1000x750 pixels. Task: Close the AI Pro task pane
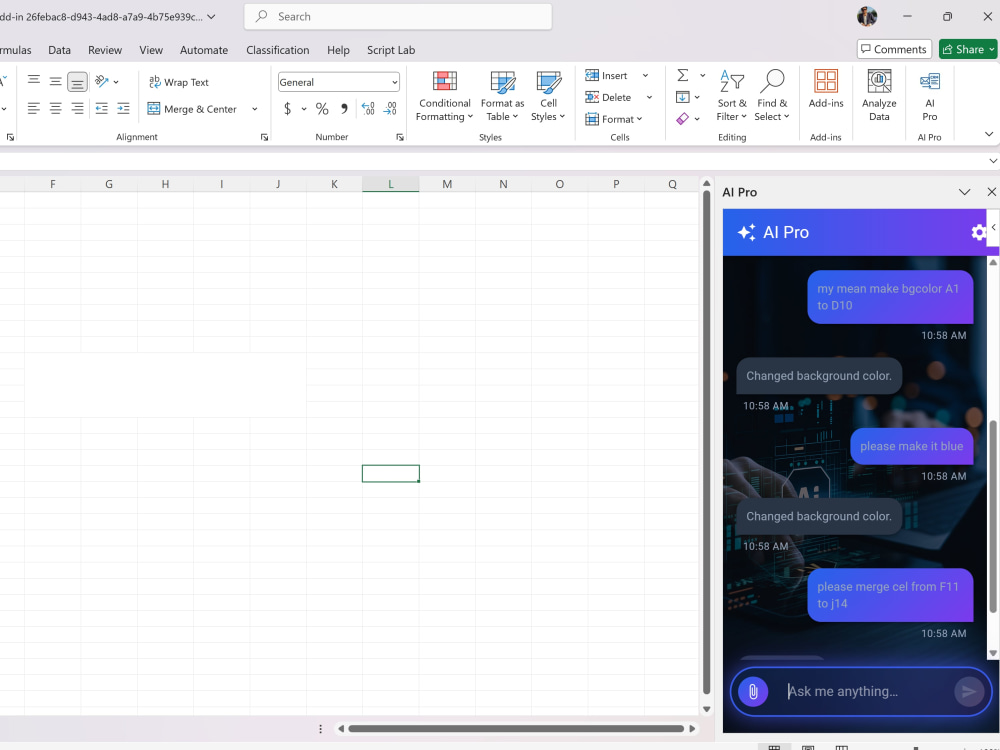[991, 192]
